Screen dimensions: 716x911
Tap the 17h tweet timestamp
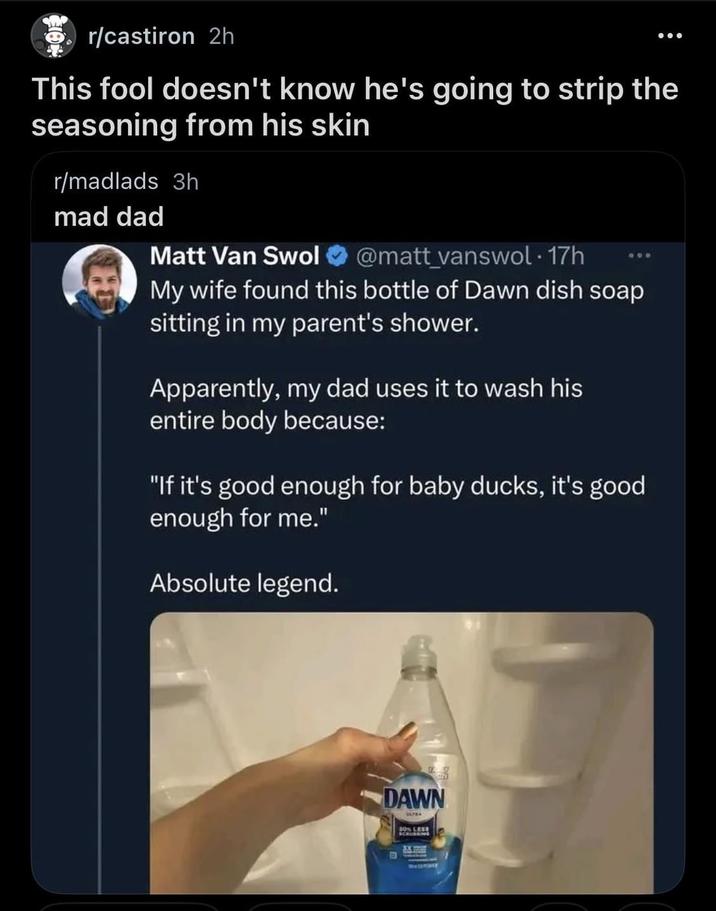pos(567,257)
